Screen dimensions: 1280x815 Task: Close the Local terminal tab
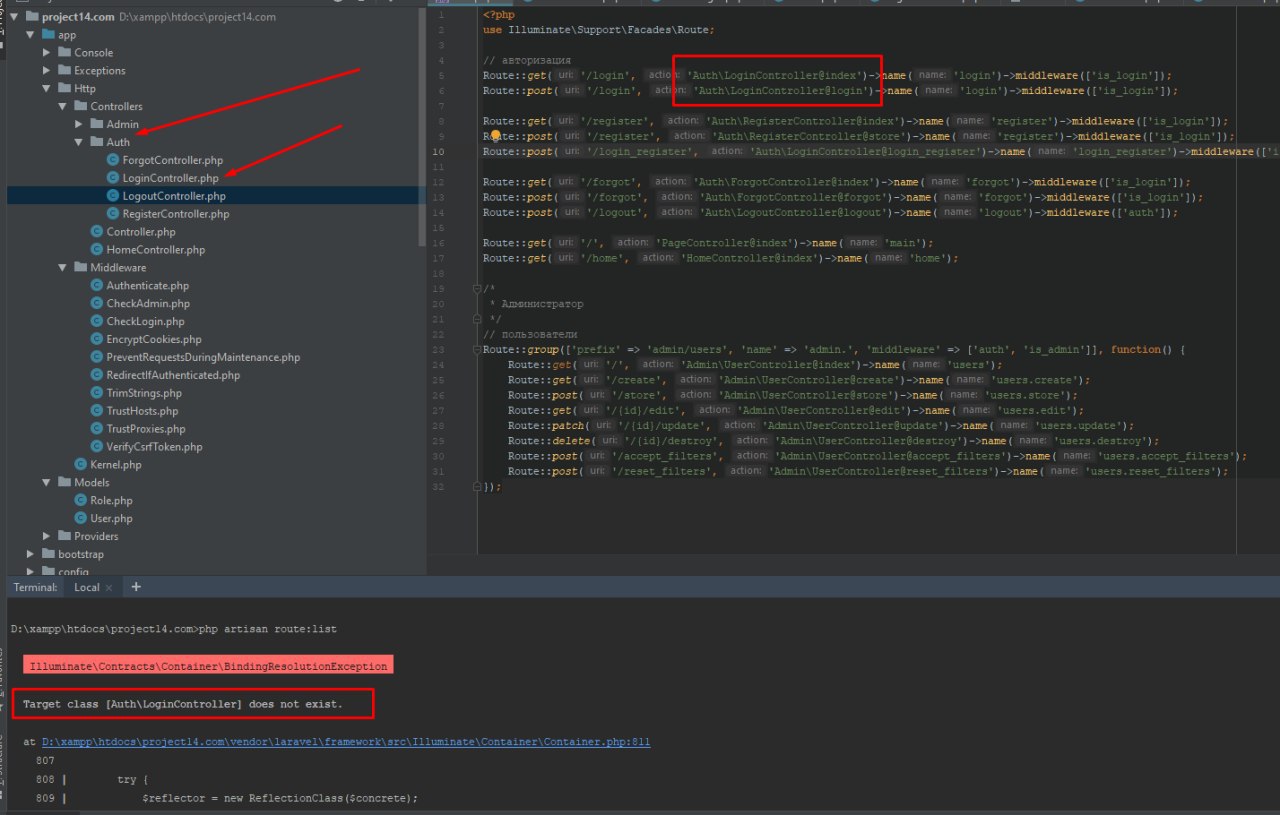click(x=109, y=588)
